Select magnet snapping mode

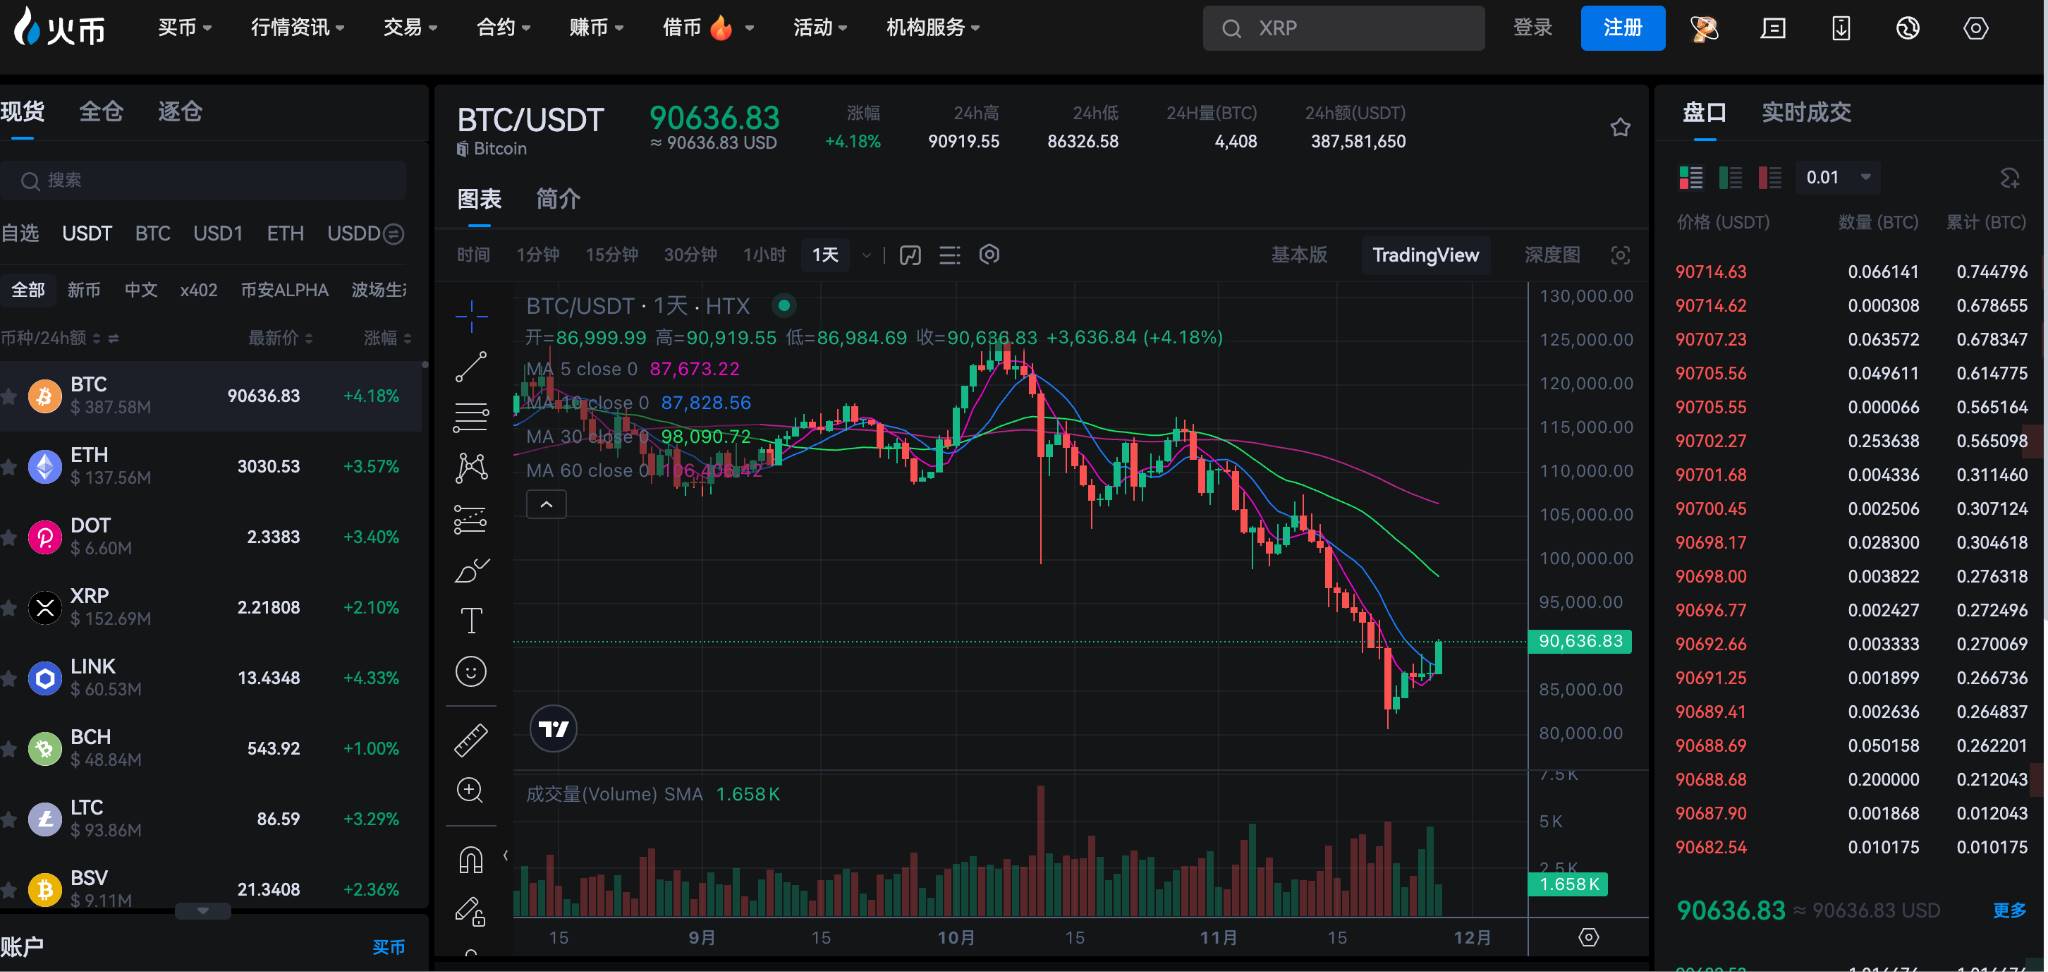471,858
